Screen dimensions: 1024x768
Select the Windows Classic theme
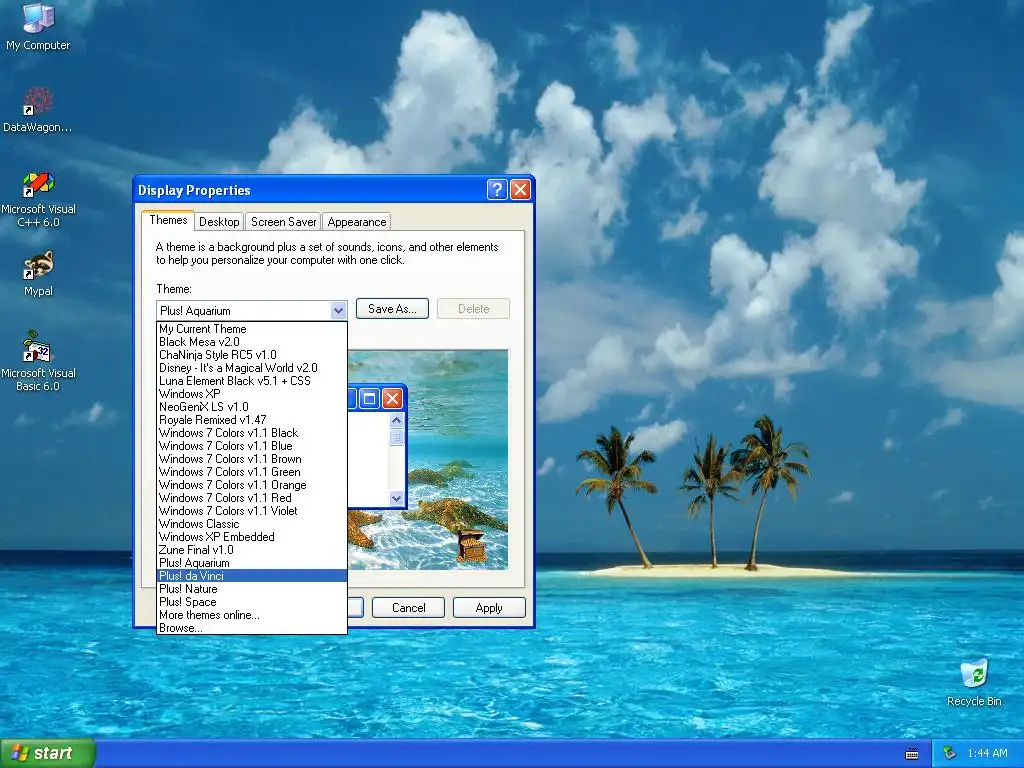coord(252,524)
